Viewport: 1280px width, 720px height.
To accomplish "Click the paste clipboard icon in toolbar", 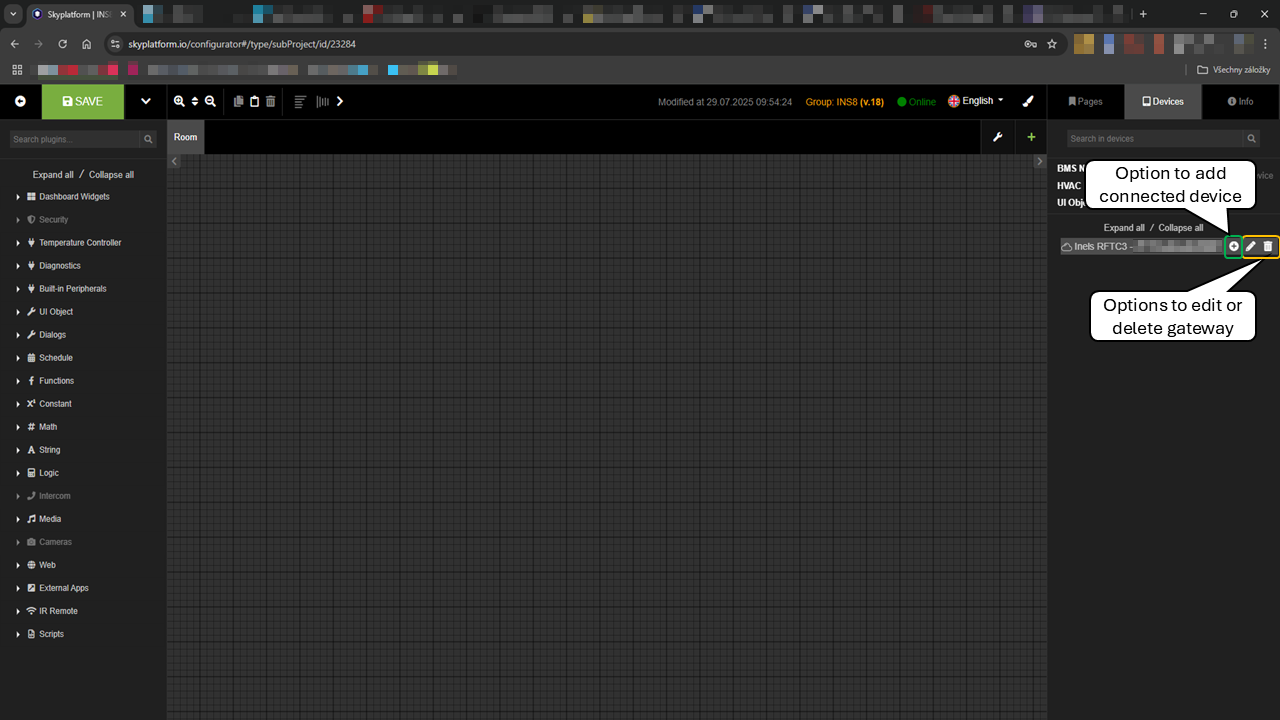I will 254,101.
